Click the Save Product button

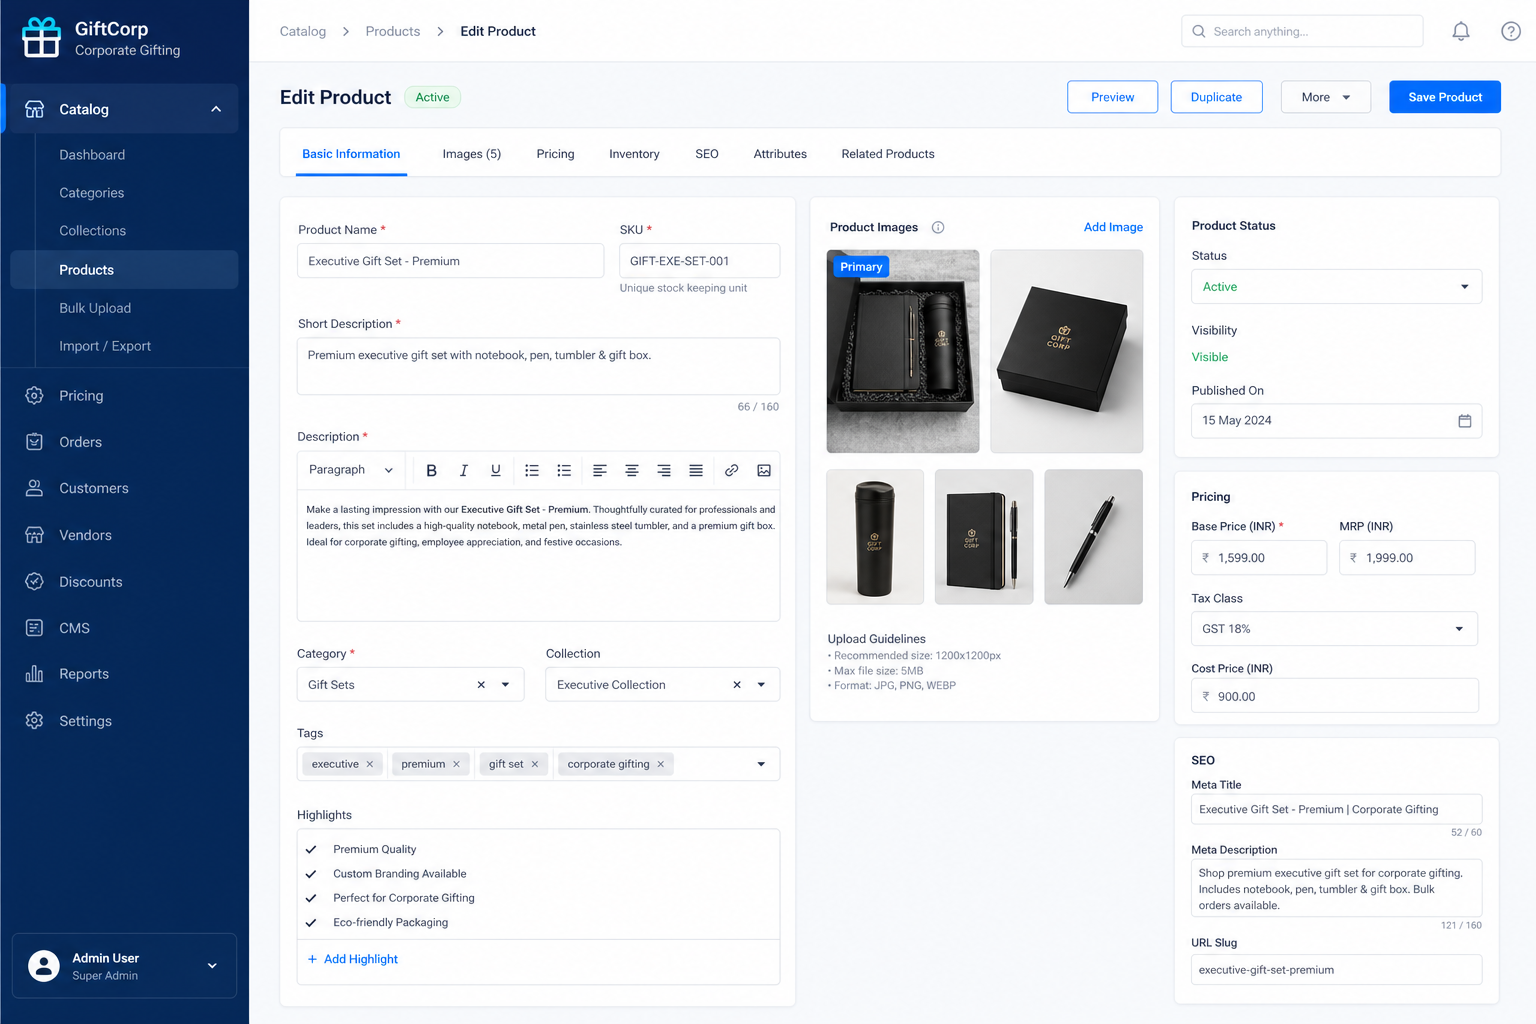1445,97
